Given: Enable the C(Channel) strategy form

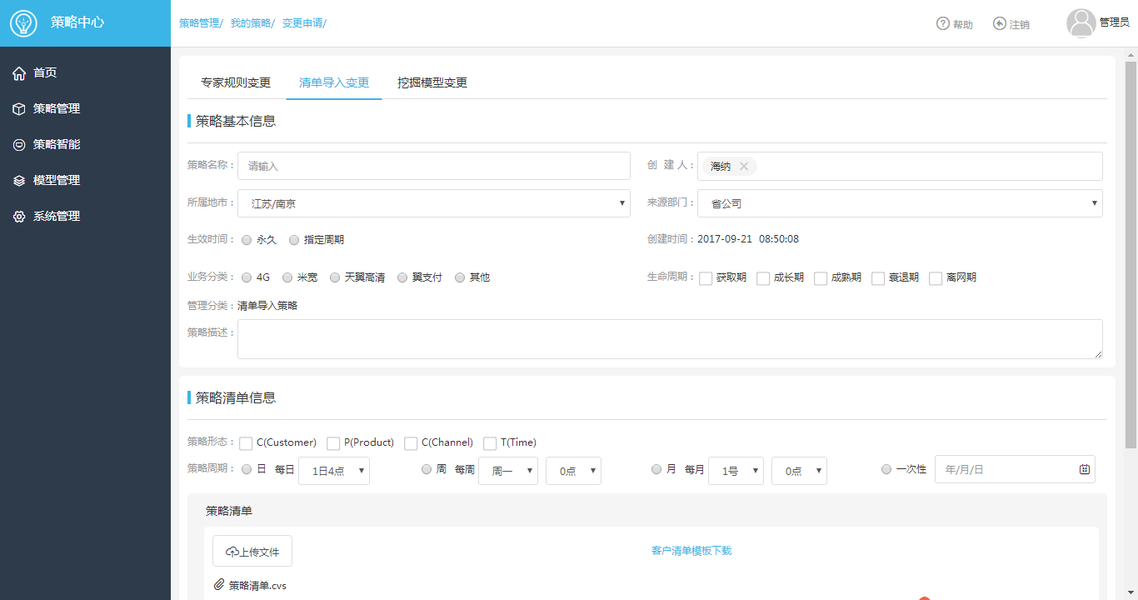Looking at the screenshot, I should click(x=411, y=443).
